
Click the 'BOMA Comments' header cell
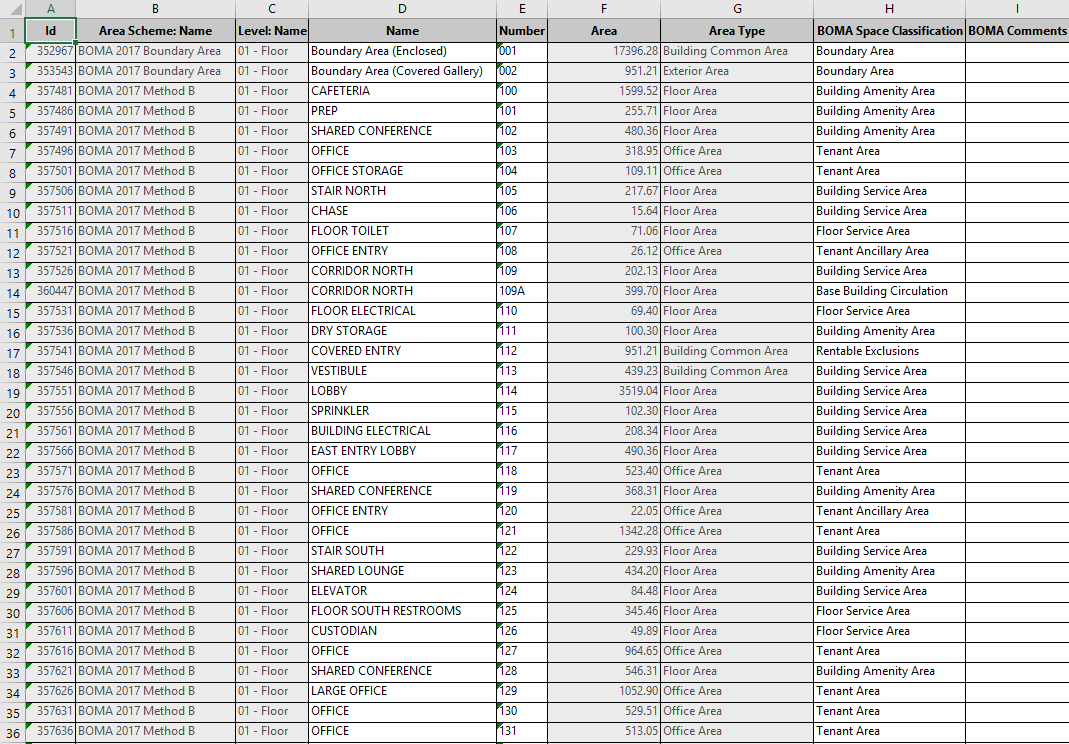pyautogui.click(x=1017, y=31)
